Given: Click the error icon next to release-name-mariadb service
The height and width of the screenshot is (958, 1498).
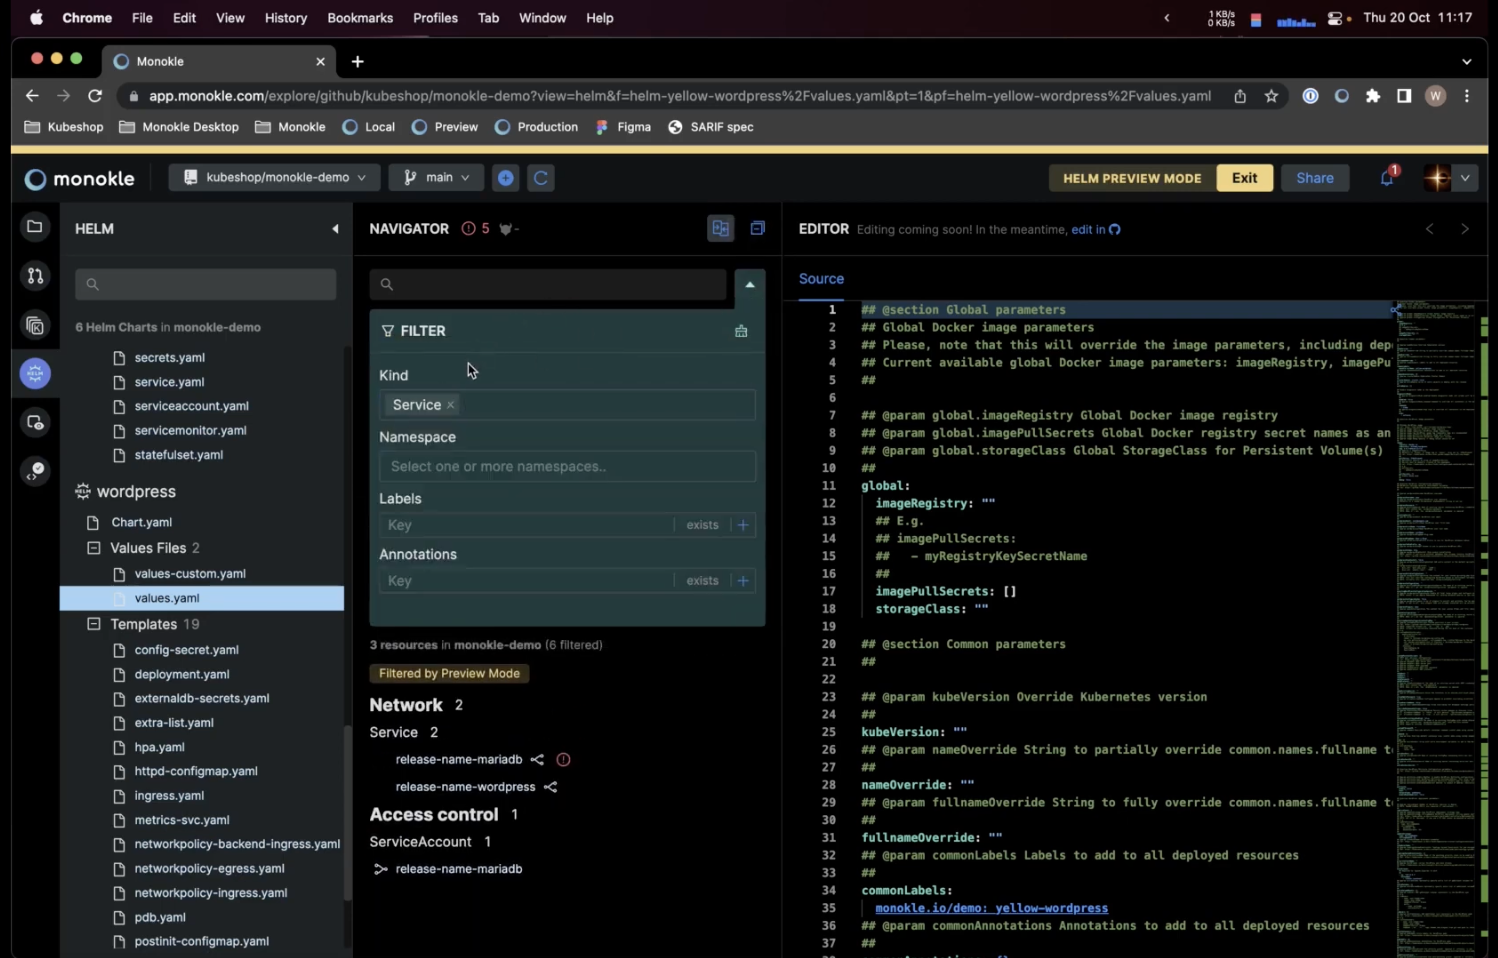Looking at the screenshot, I should [563, 760].
